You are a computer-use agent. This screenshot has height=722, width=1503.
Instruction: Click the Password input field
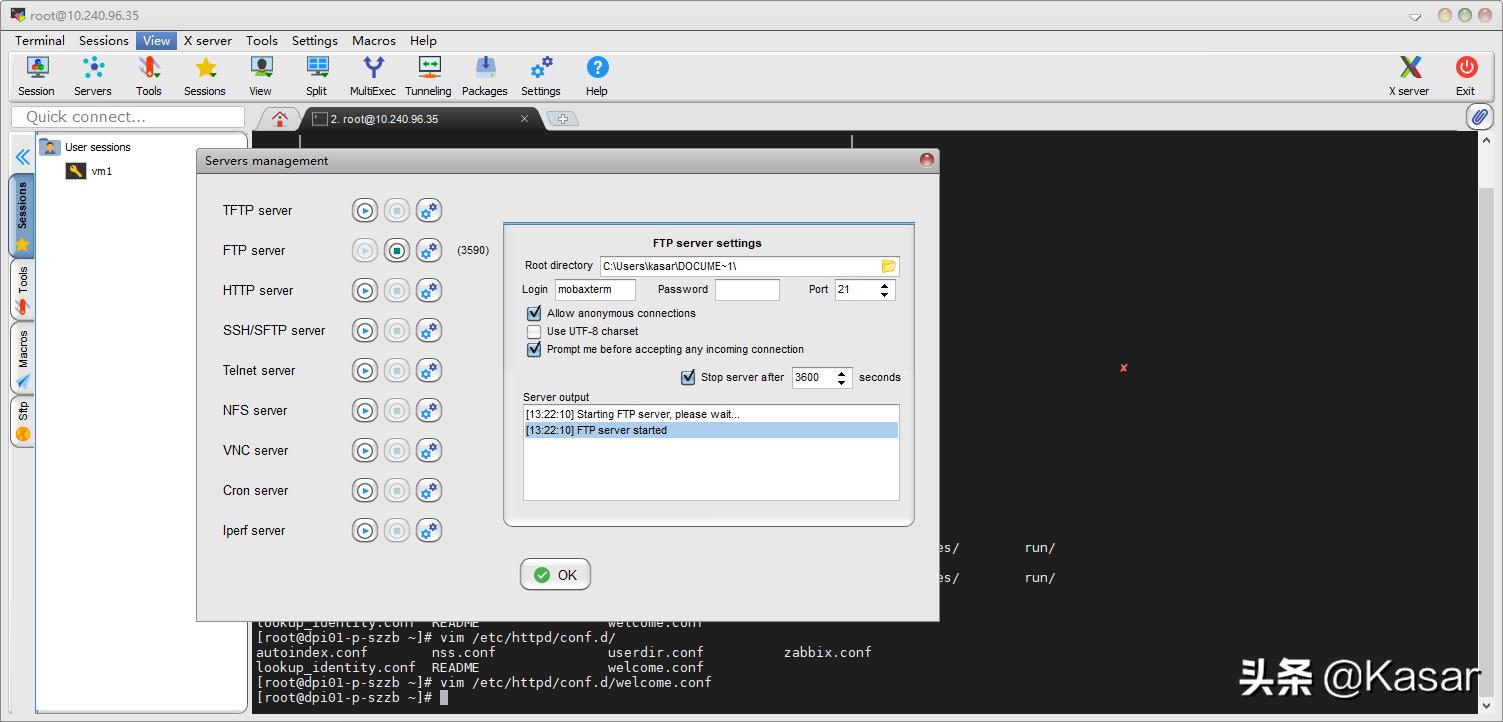click(747, 290)
